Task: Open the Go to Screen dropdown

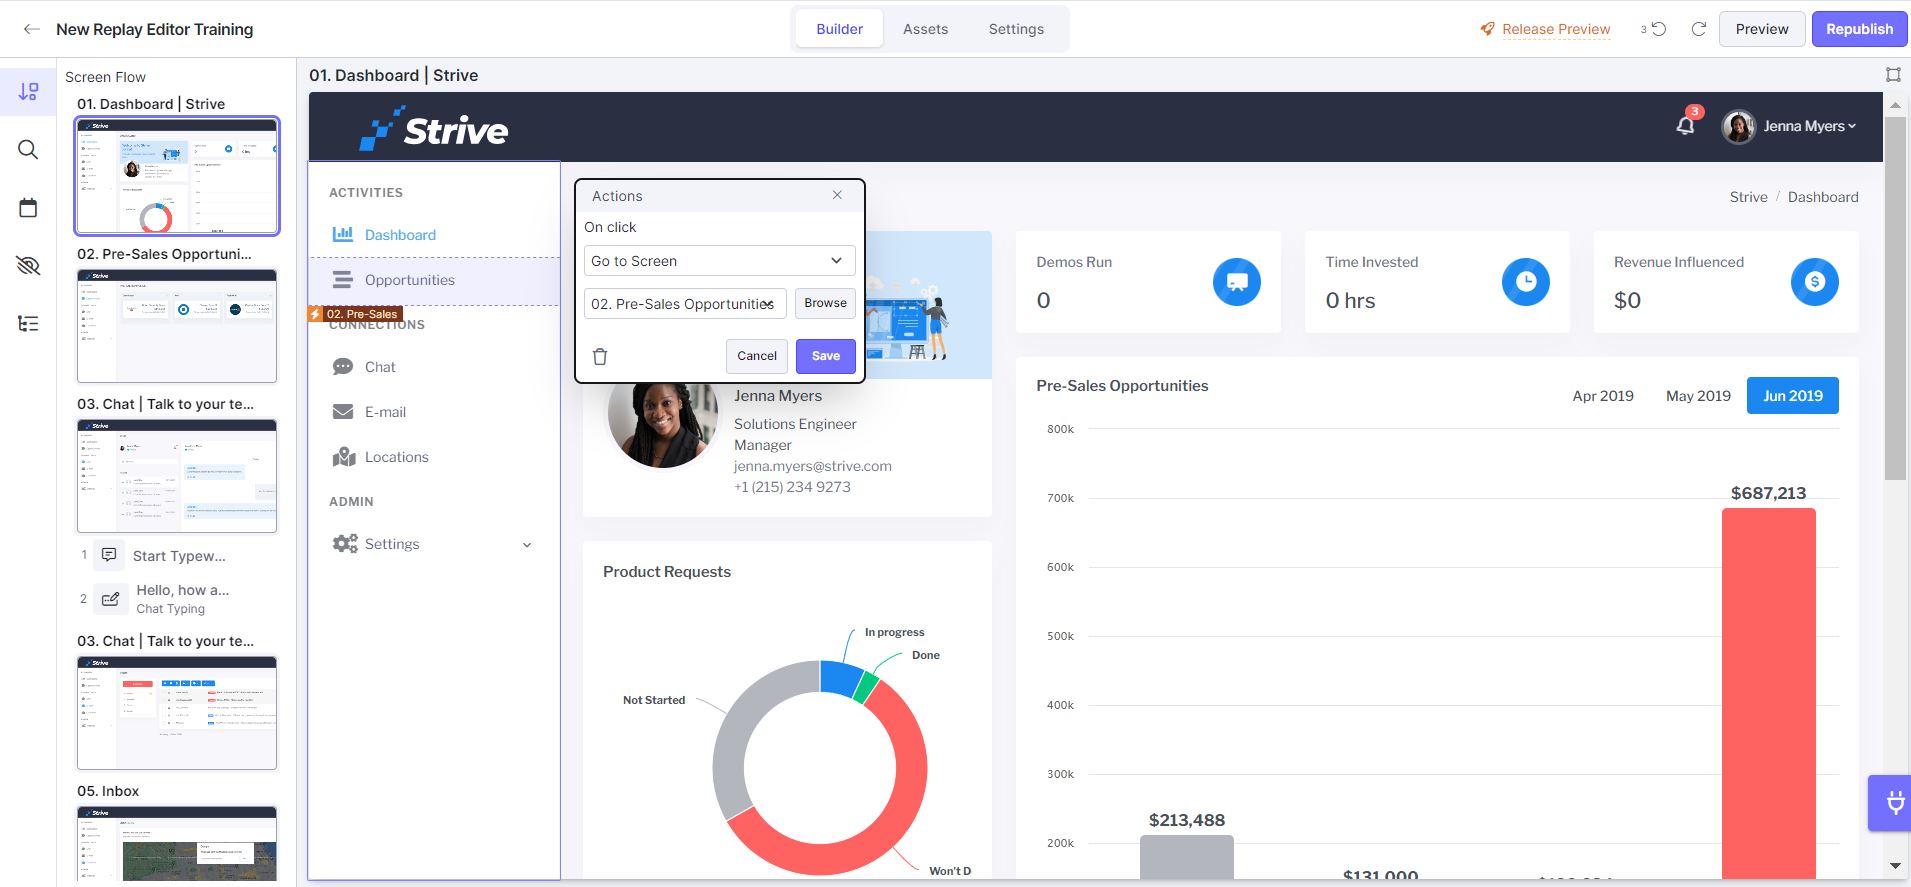Action: (x=719, y=261)
